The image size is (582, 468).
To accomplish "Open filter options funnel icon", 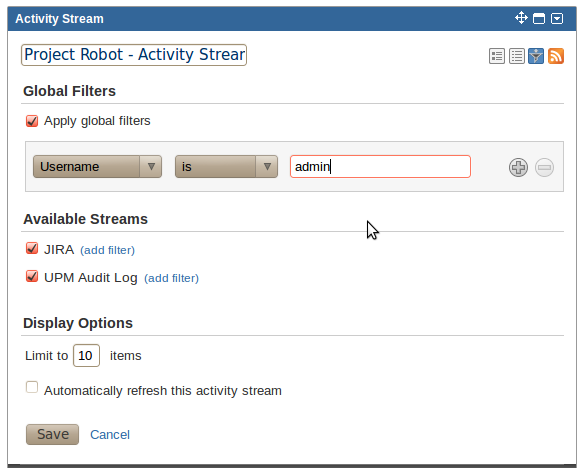I will click(536, 56).
